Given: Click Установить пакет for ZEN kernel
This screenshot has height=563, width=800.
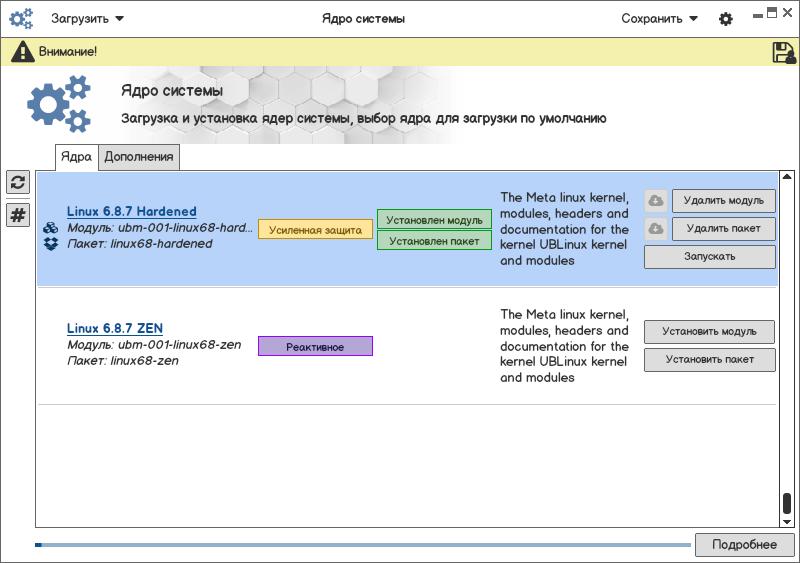Looking at the screenshot, I should pyautogui.click(x=709, y=360).
